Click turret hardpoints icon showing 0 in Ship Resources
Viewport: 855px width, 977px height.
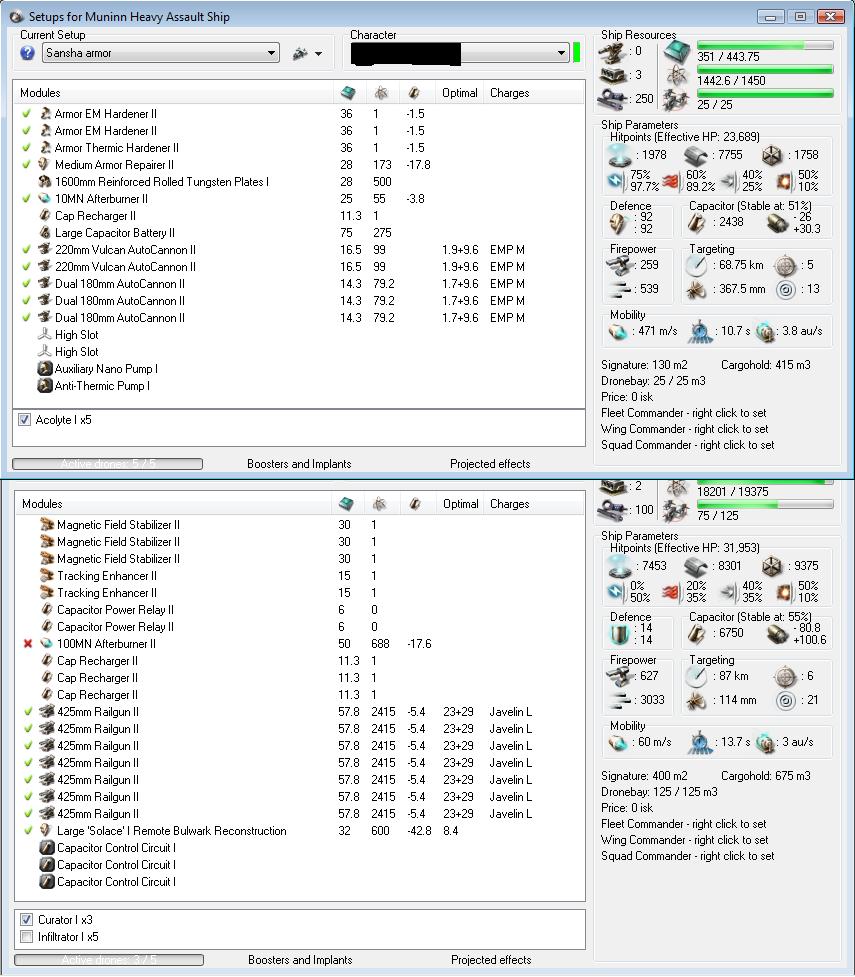point(611,52)
